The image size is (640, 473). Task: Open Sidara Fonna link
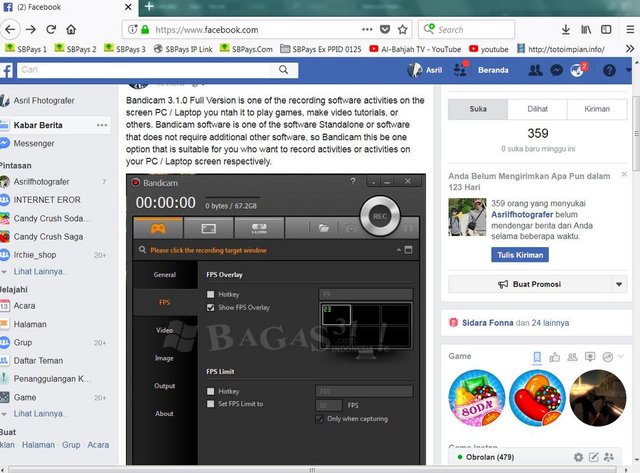(487, 323)
